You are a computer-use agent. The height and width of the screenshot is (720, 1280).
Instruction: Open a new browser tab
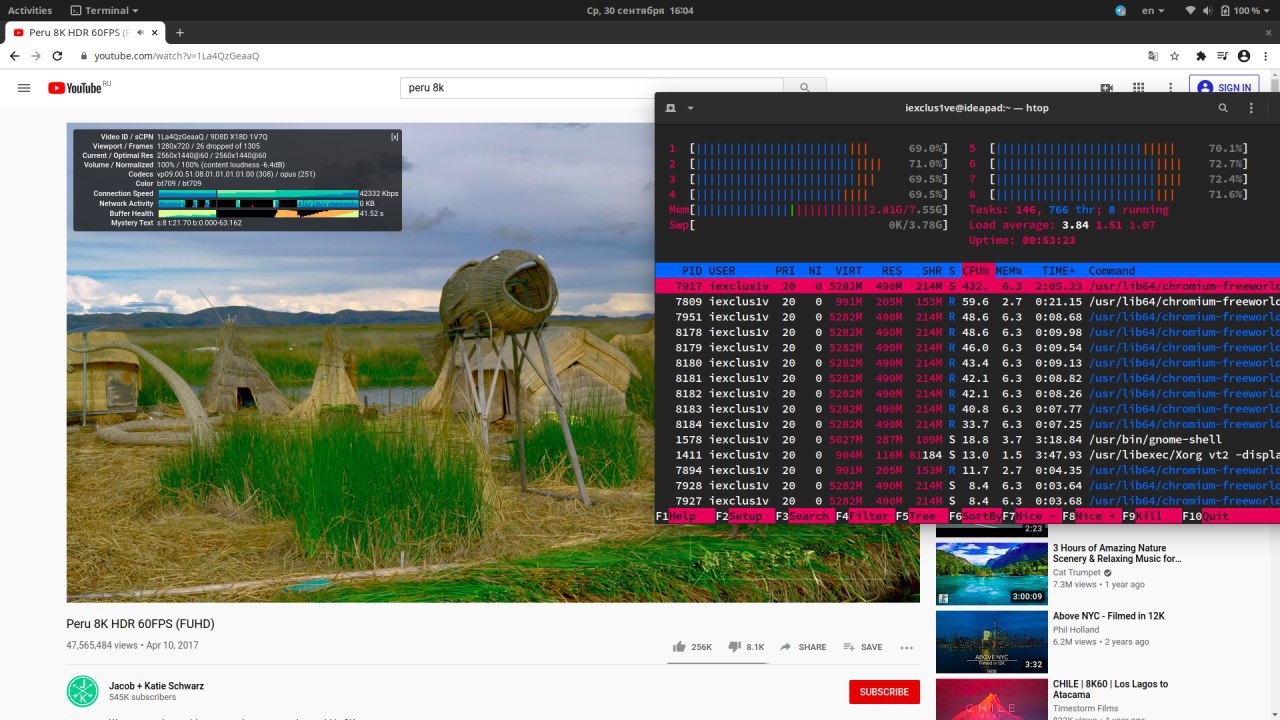pos(180,33)
